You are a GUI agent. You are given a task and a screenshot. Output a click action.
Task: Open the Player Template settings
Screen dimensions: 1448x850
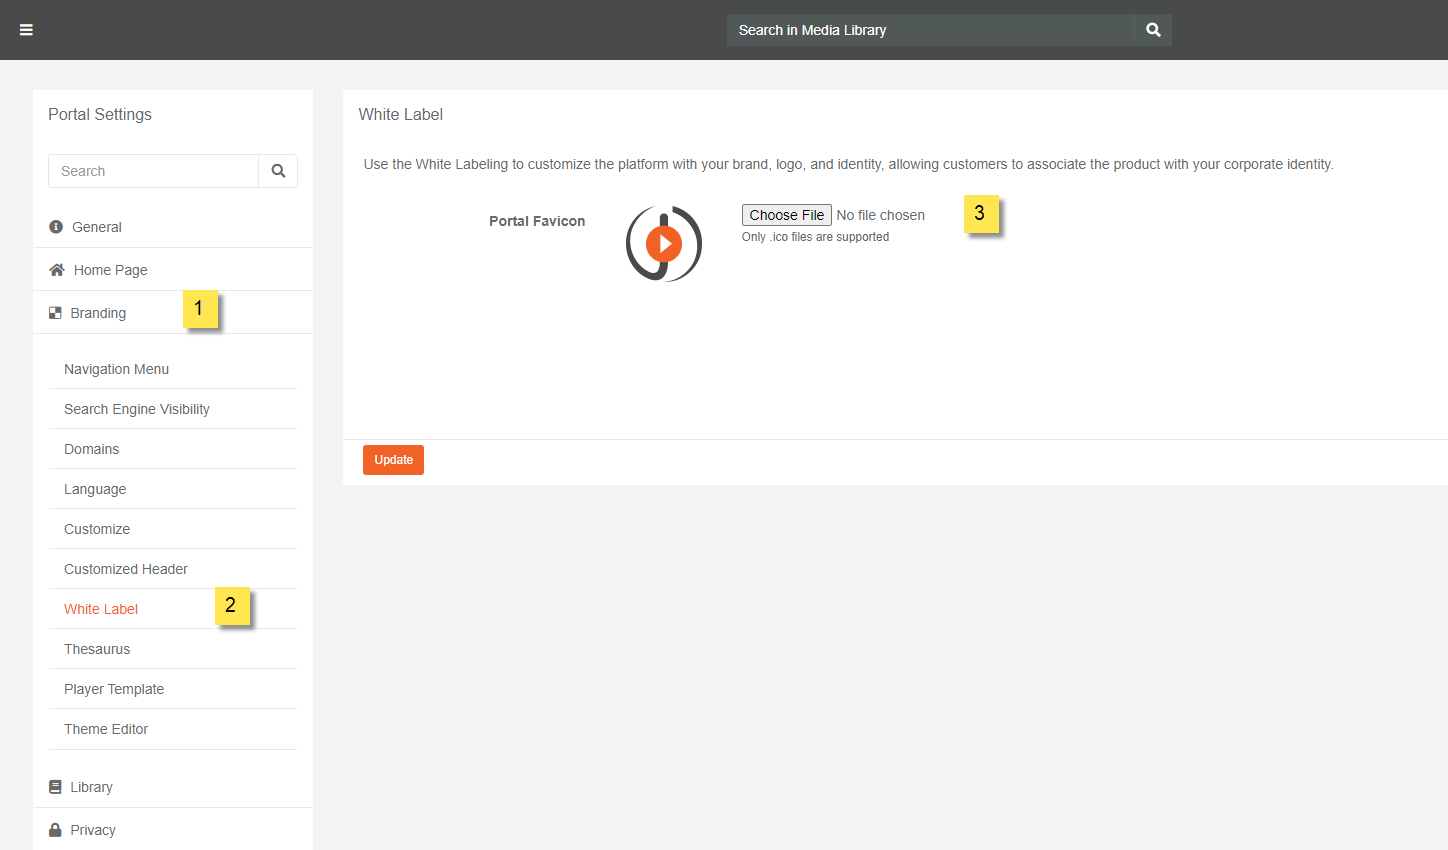113,688
